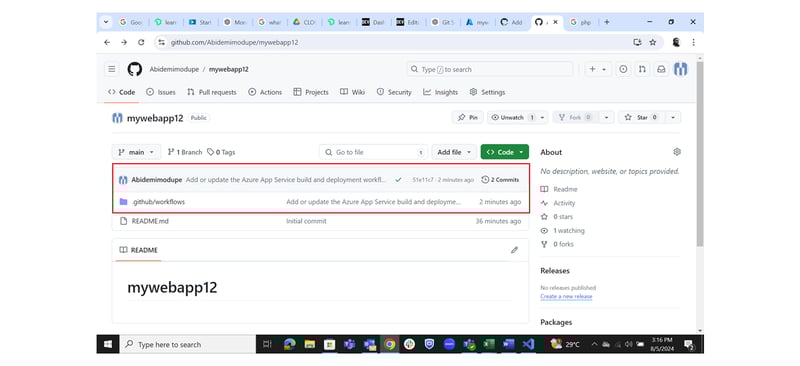Click the Abidemimodupe commit author avatar
The height and width of the screenshot is (366, 800).
pyautogui.click(x=123, y=180)
